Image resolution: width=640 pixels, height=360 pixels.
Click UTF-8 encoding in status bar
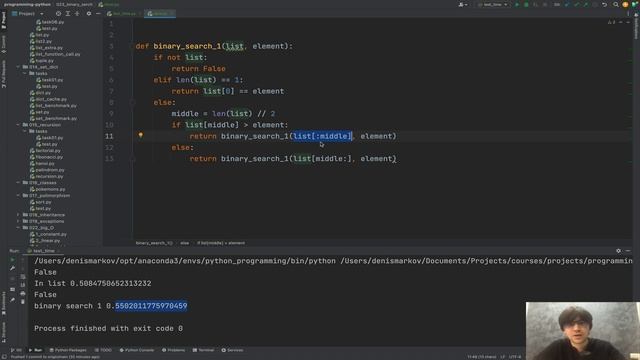click(515, 357)
